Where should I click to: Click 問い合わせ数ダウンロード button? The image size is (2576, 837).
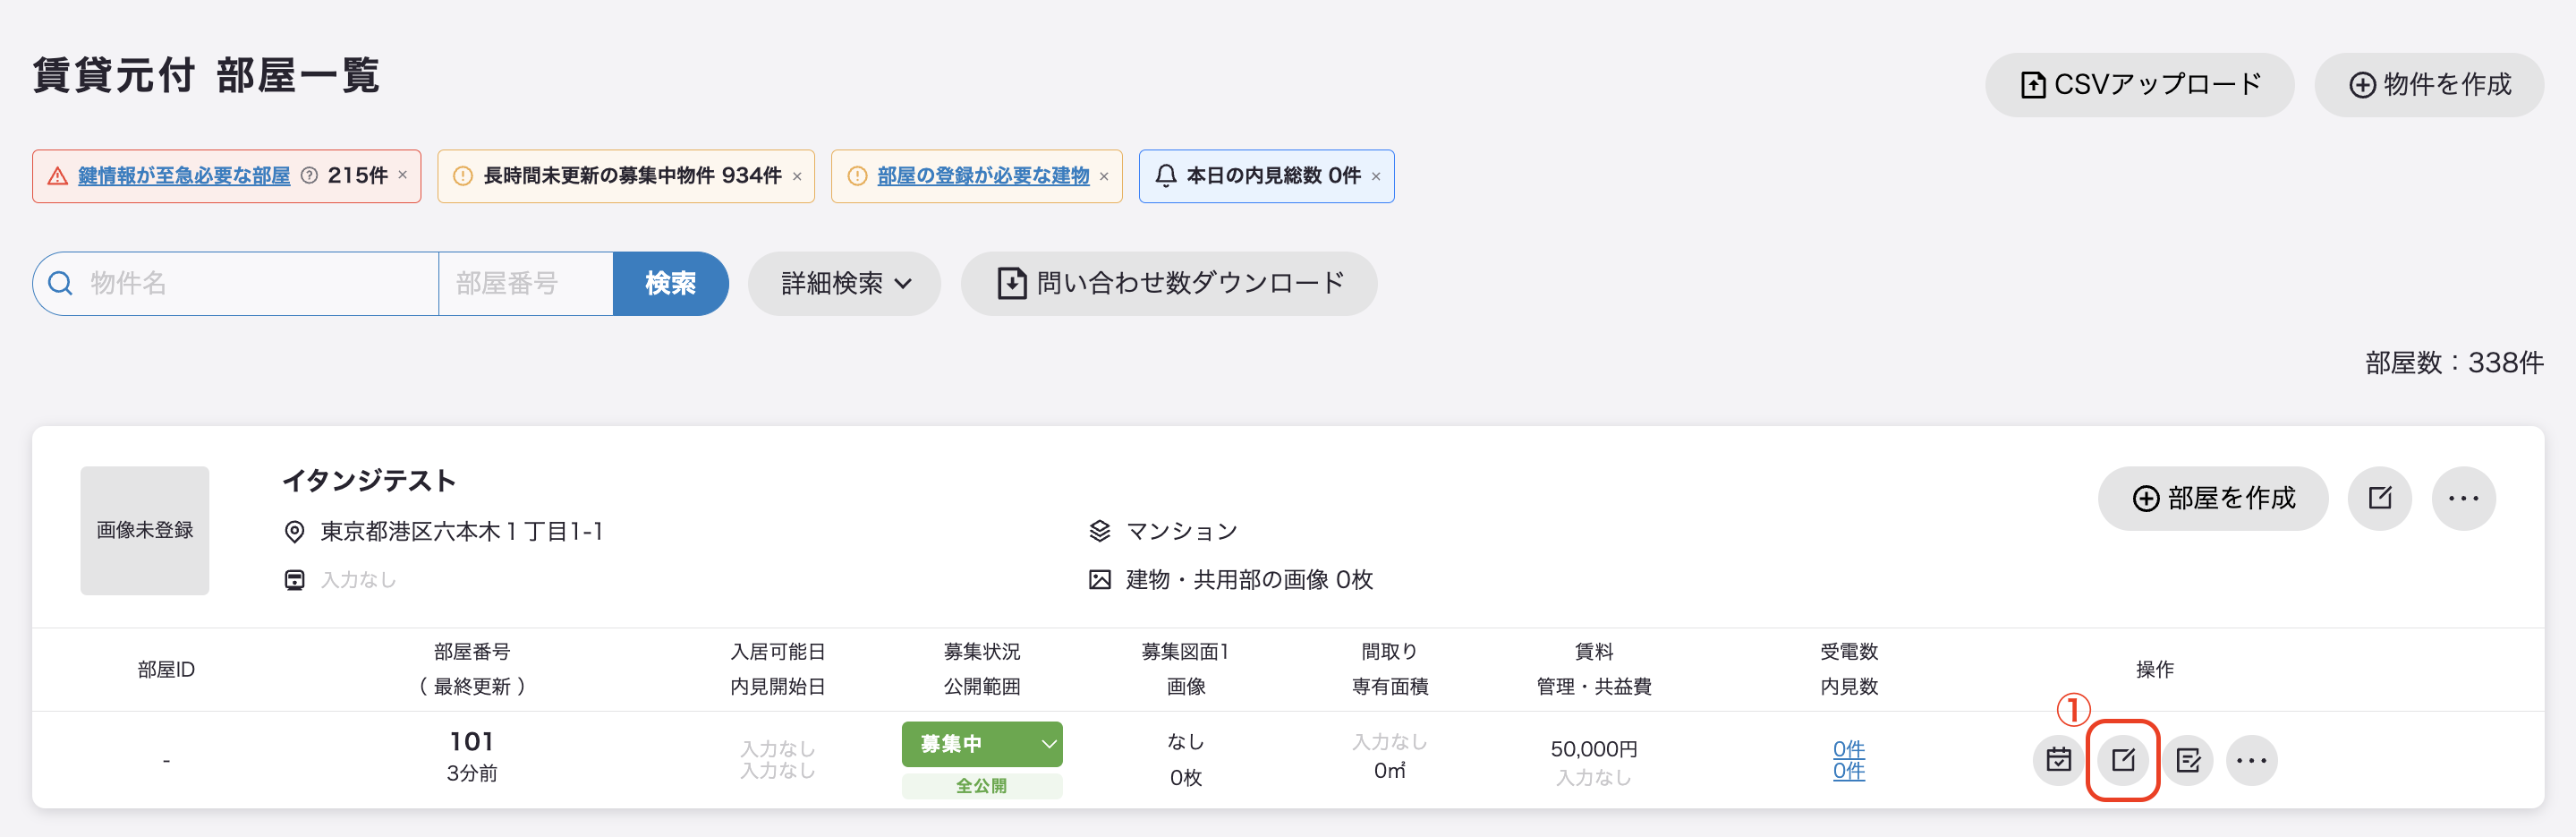point(1169,284)
